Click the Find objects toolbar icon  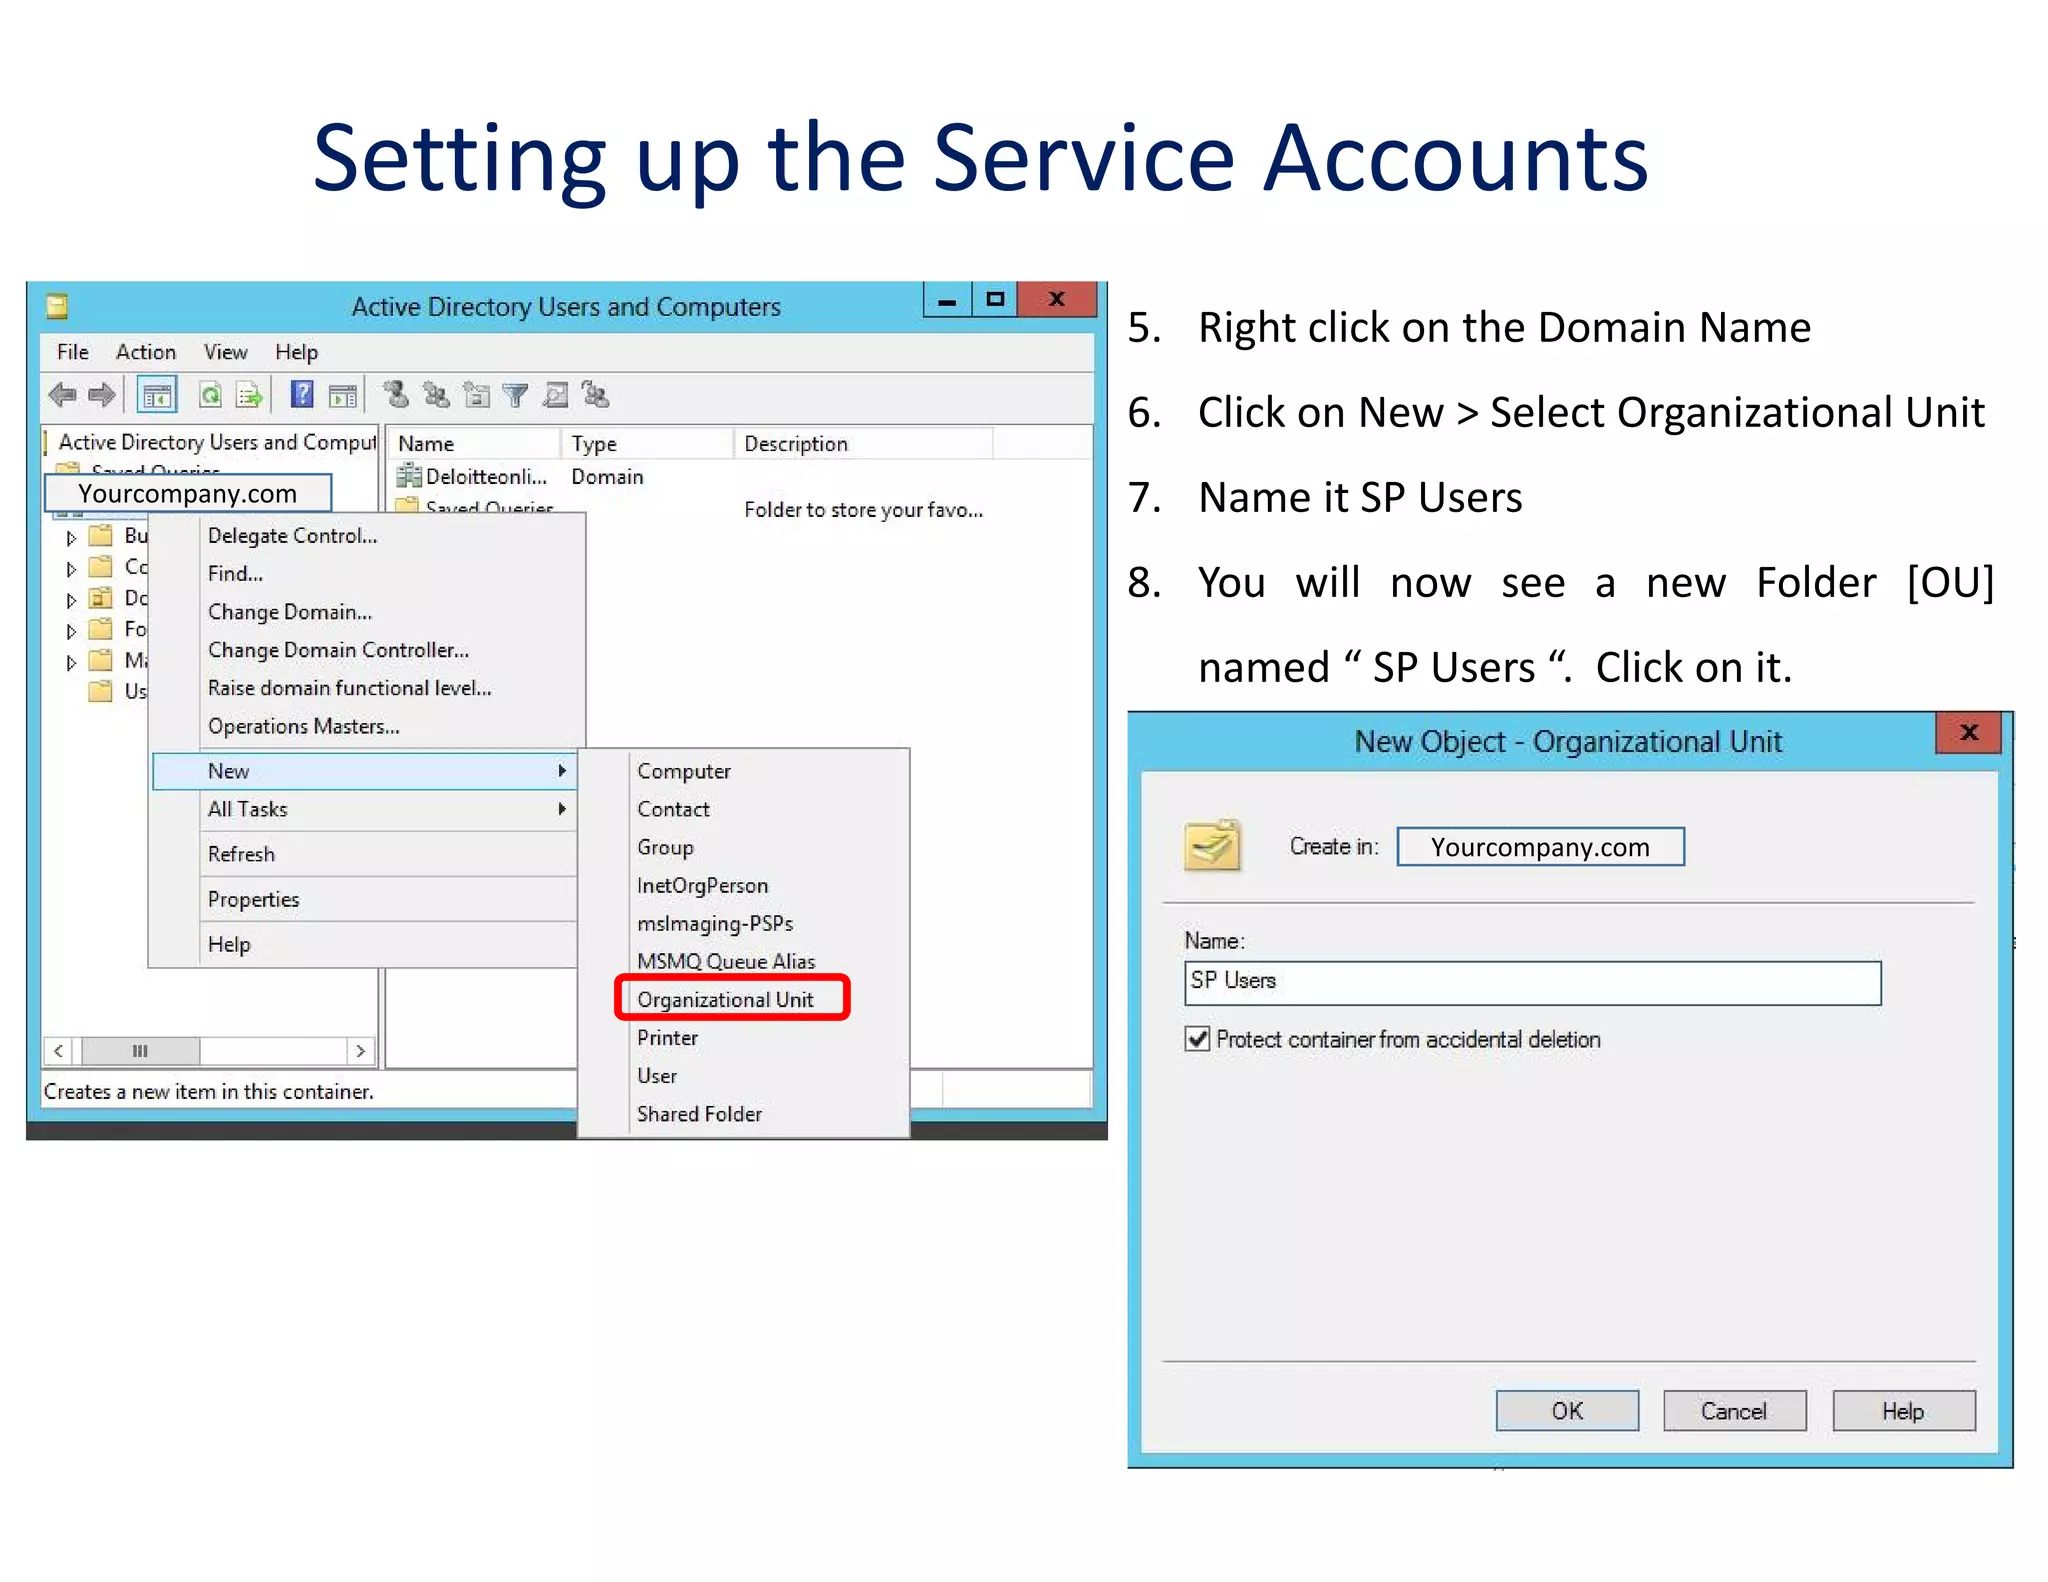[x=556, y=395]
